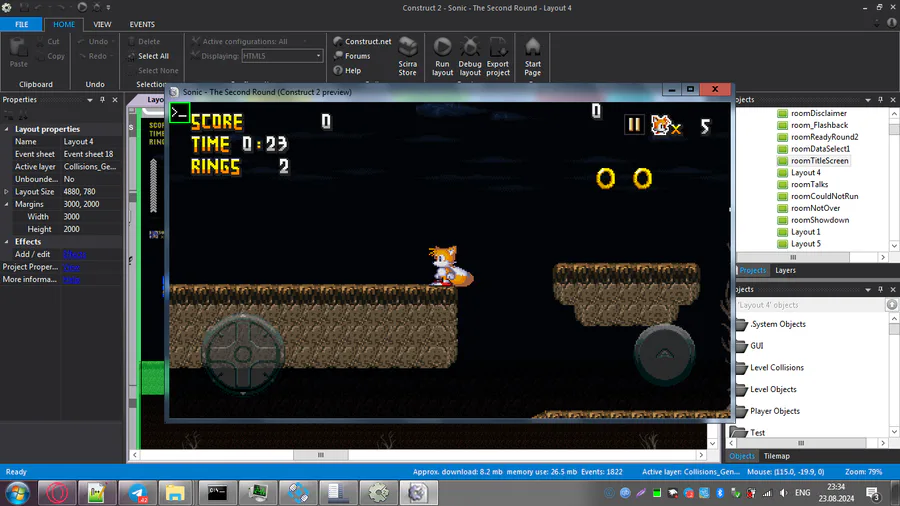This screenshot has height=506, width=900.
Task: Select roomTitleScreen in the project tree
Action: point(819,161)
